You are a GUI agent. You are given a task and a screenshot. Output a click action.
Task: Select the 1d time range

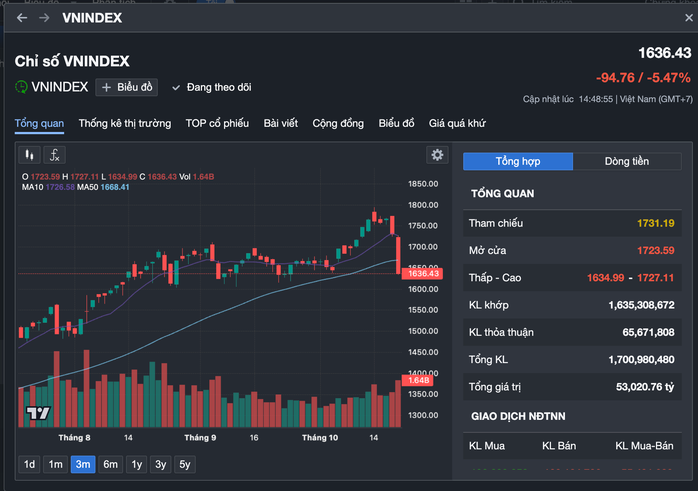pos(30,464)
